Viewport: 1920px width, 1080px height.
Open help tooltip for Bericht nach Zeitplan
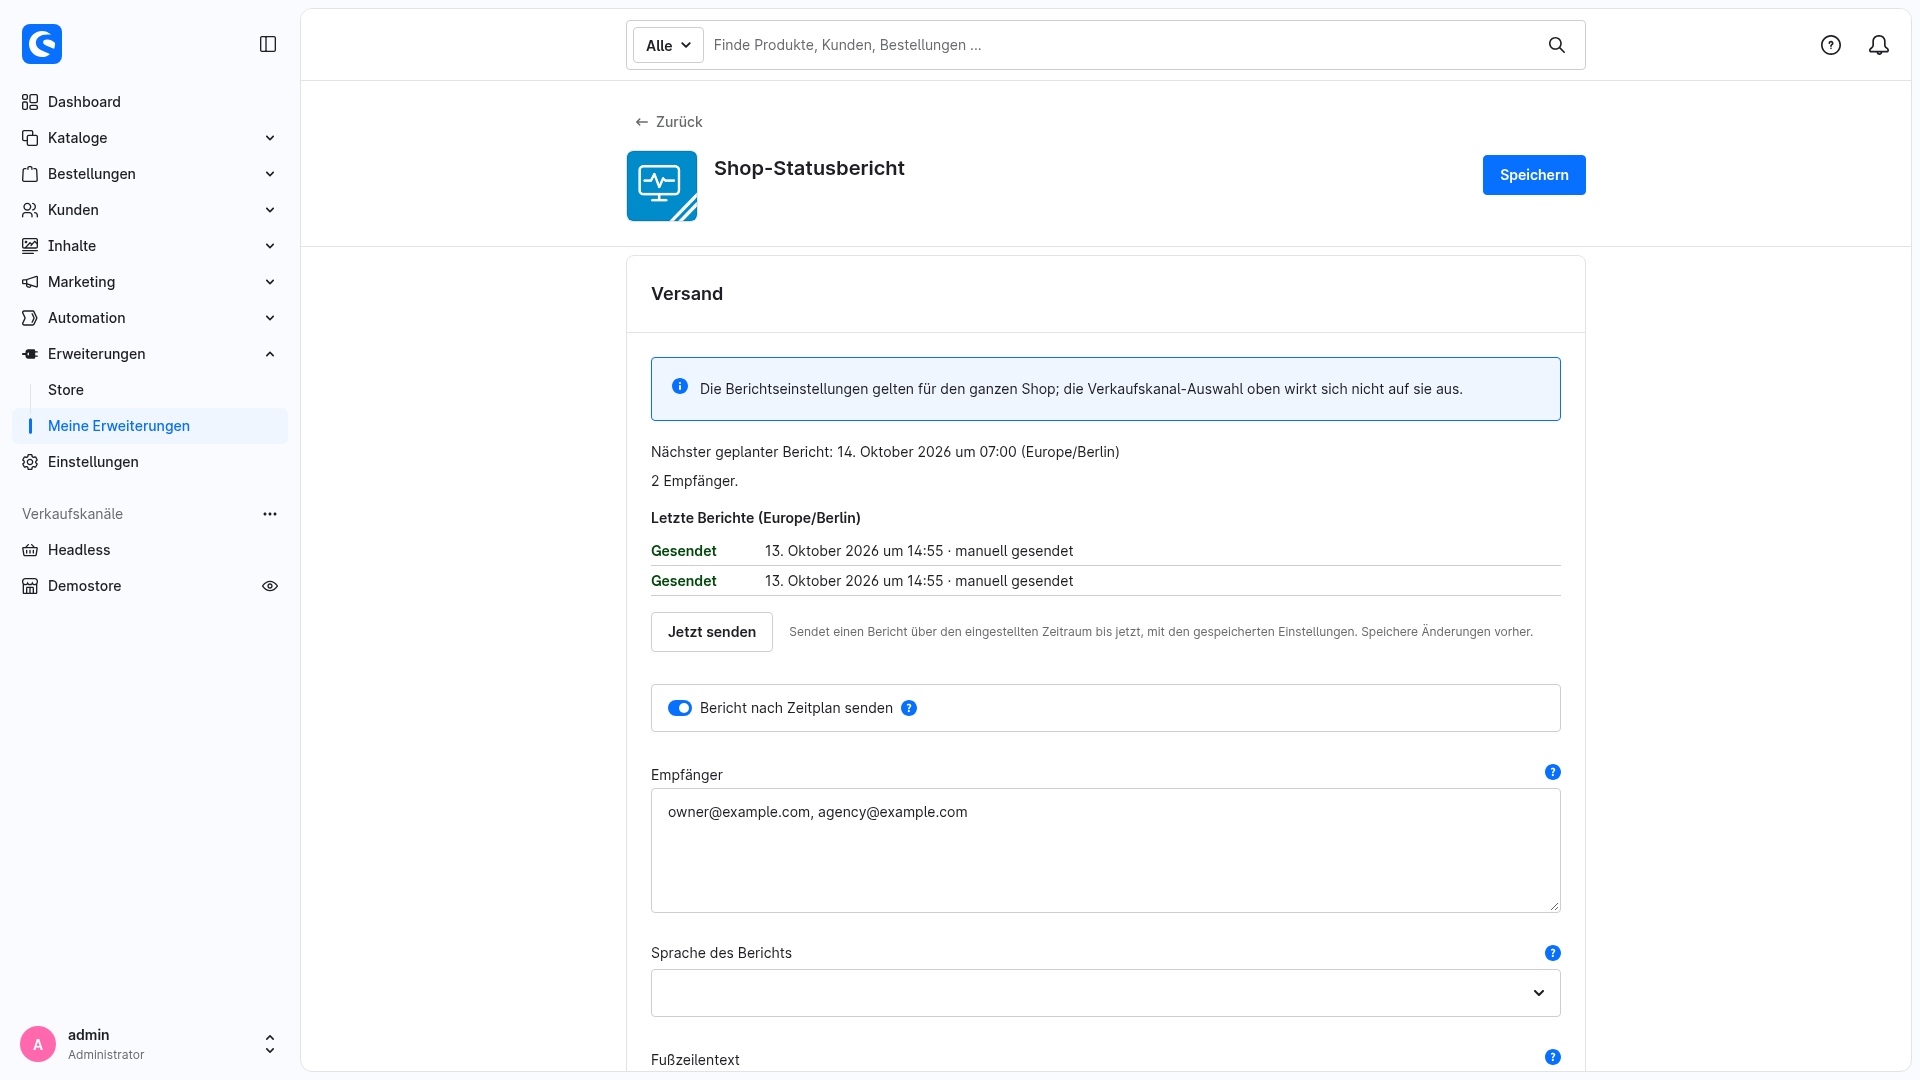click(909, 708)
